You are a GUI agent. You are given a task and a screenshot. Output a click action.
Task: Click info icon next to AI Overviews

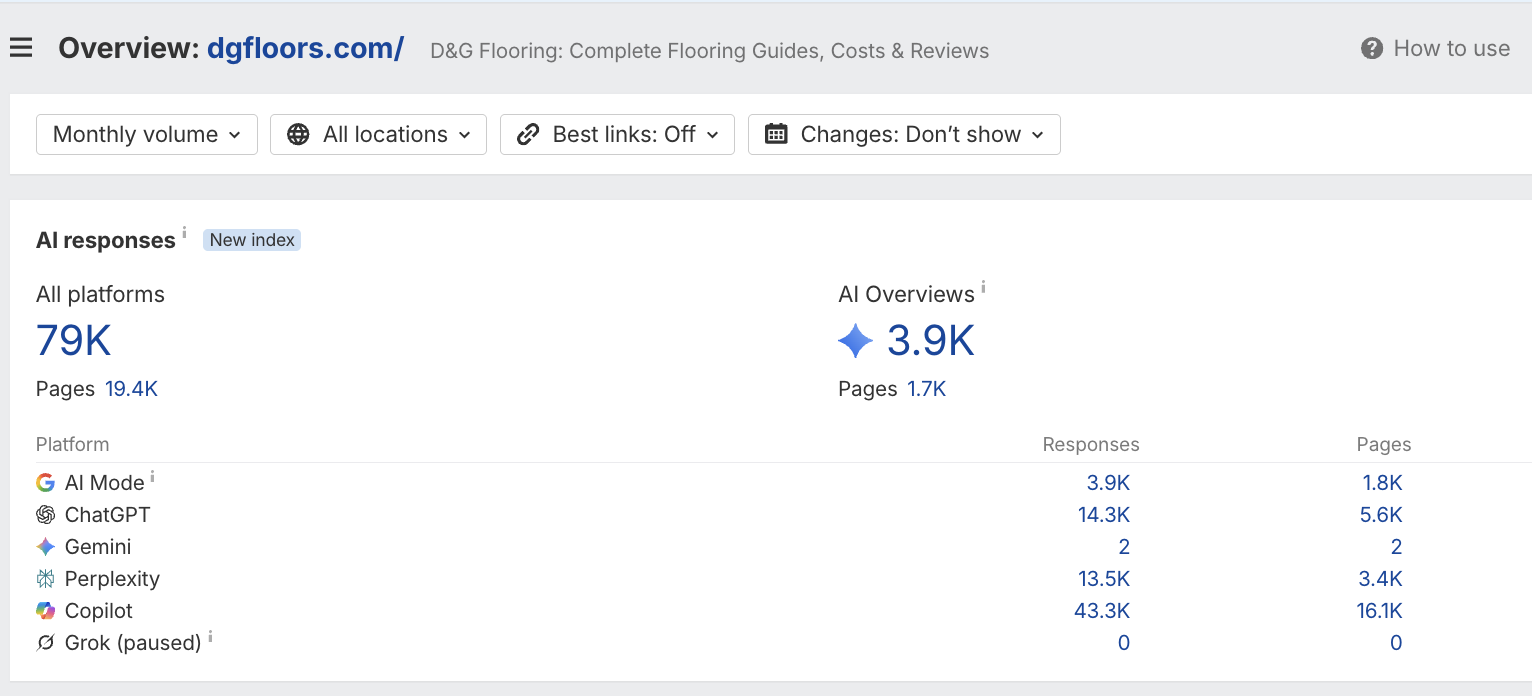tap(983, 287)
